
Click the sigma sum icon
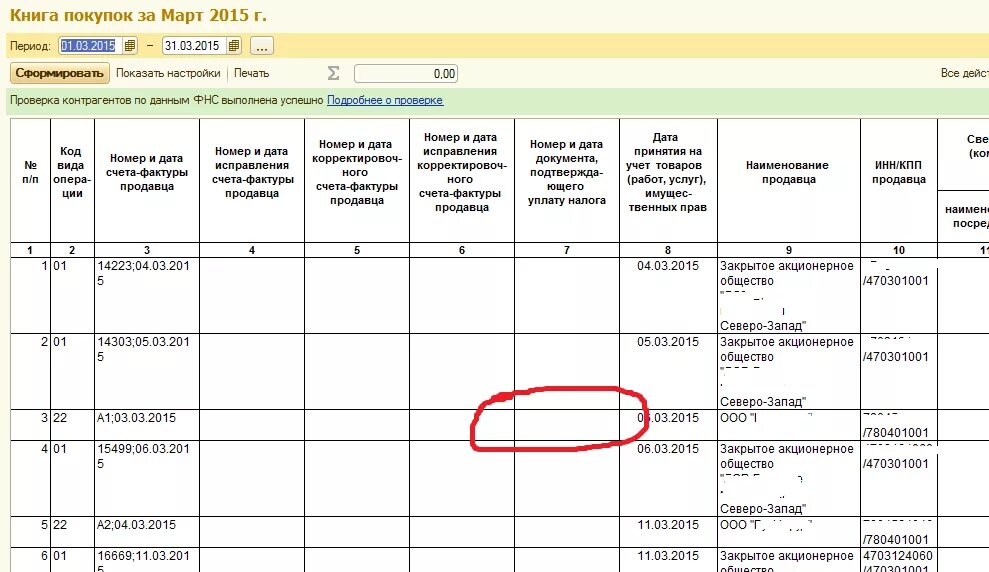click(333, 73)
